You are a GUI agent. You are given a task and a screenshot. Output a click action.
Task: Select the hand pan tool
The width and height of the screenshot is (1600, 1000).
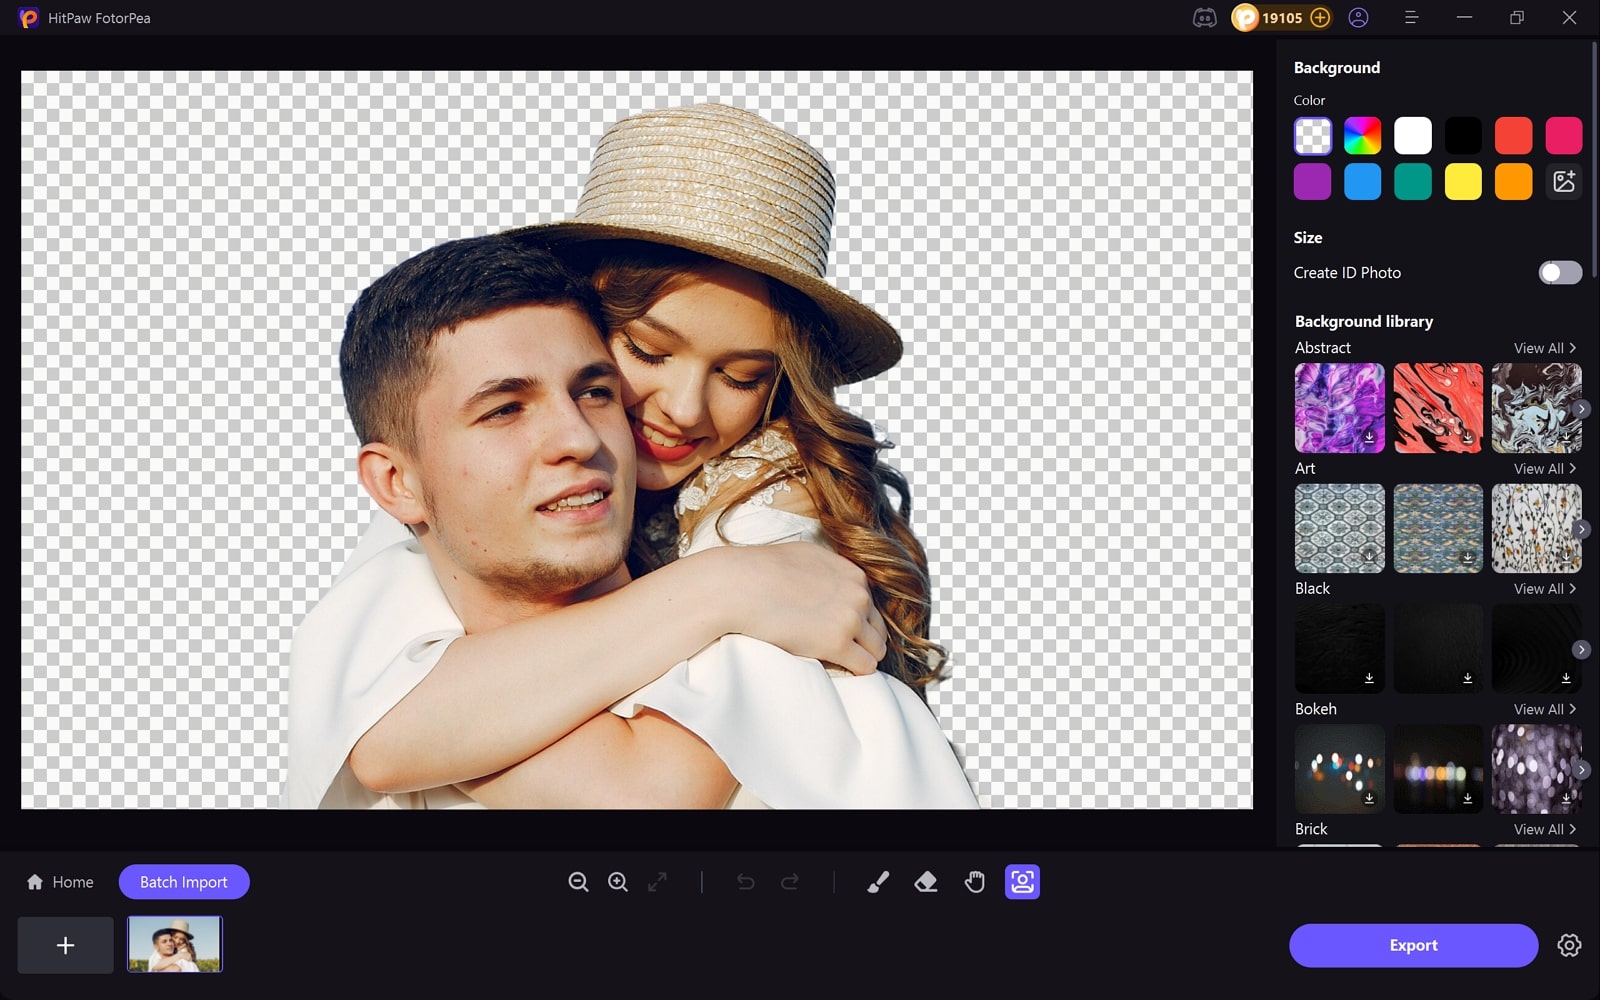(x=975, y=882)
